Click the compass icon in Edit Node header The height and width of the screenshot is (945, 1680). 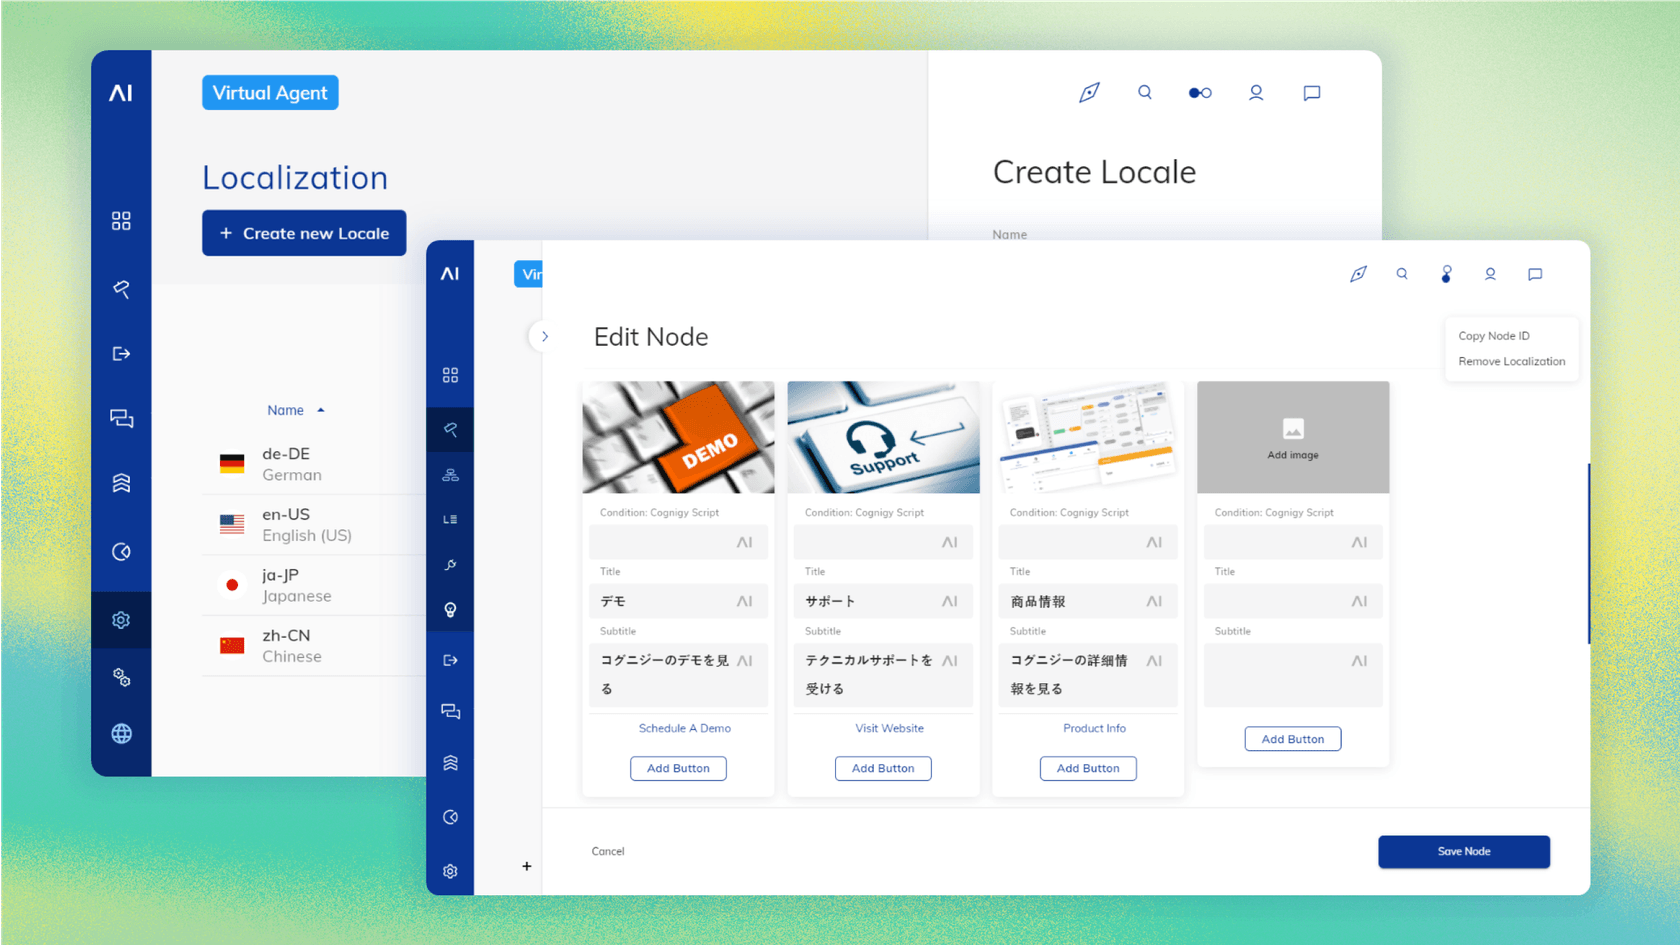[1358, 274]
